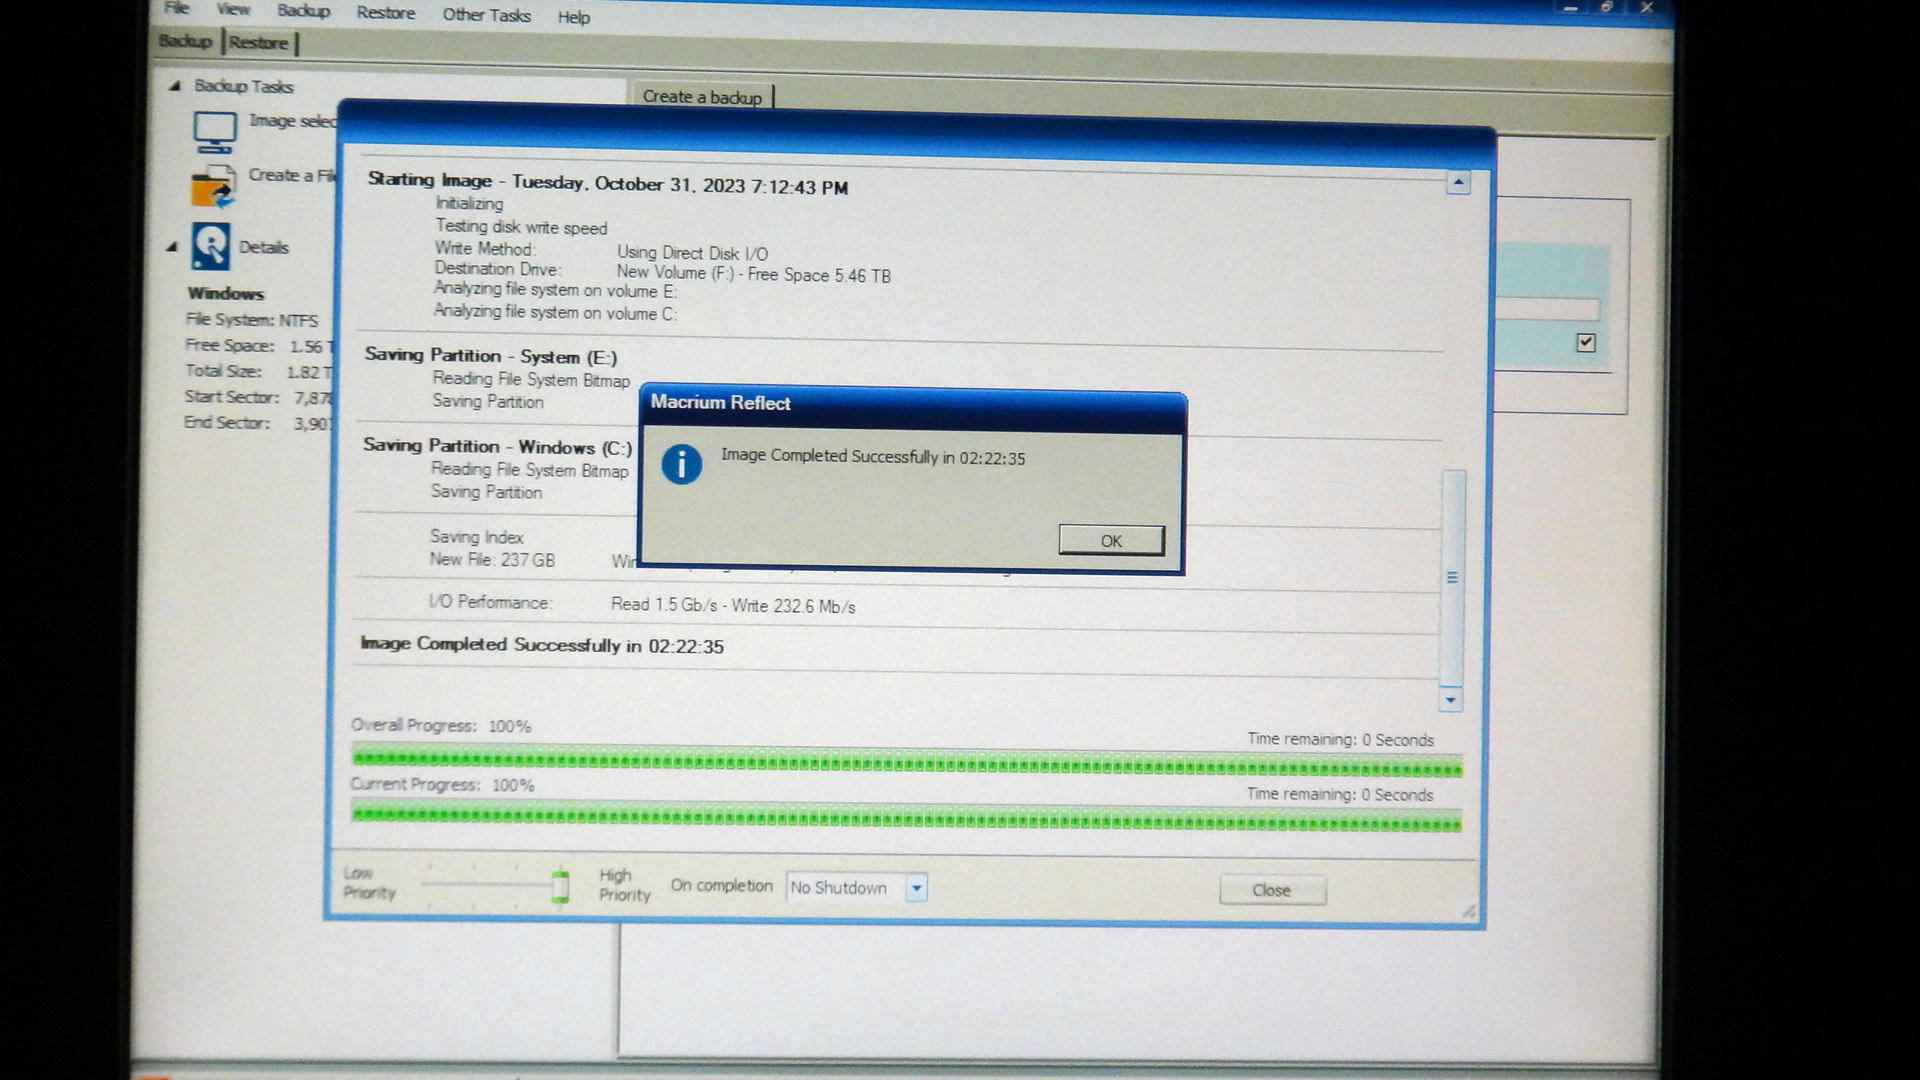1920x1080 pixels.
Task: Select the Create a backup tab
Action: pyautogui.click(x=702, y=96)
